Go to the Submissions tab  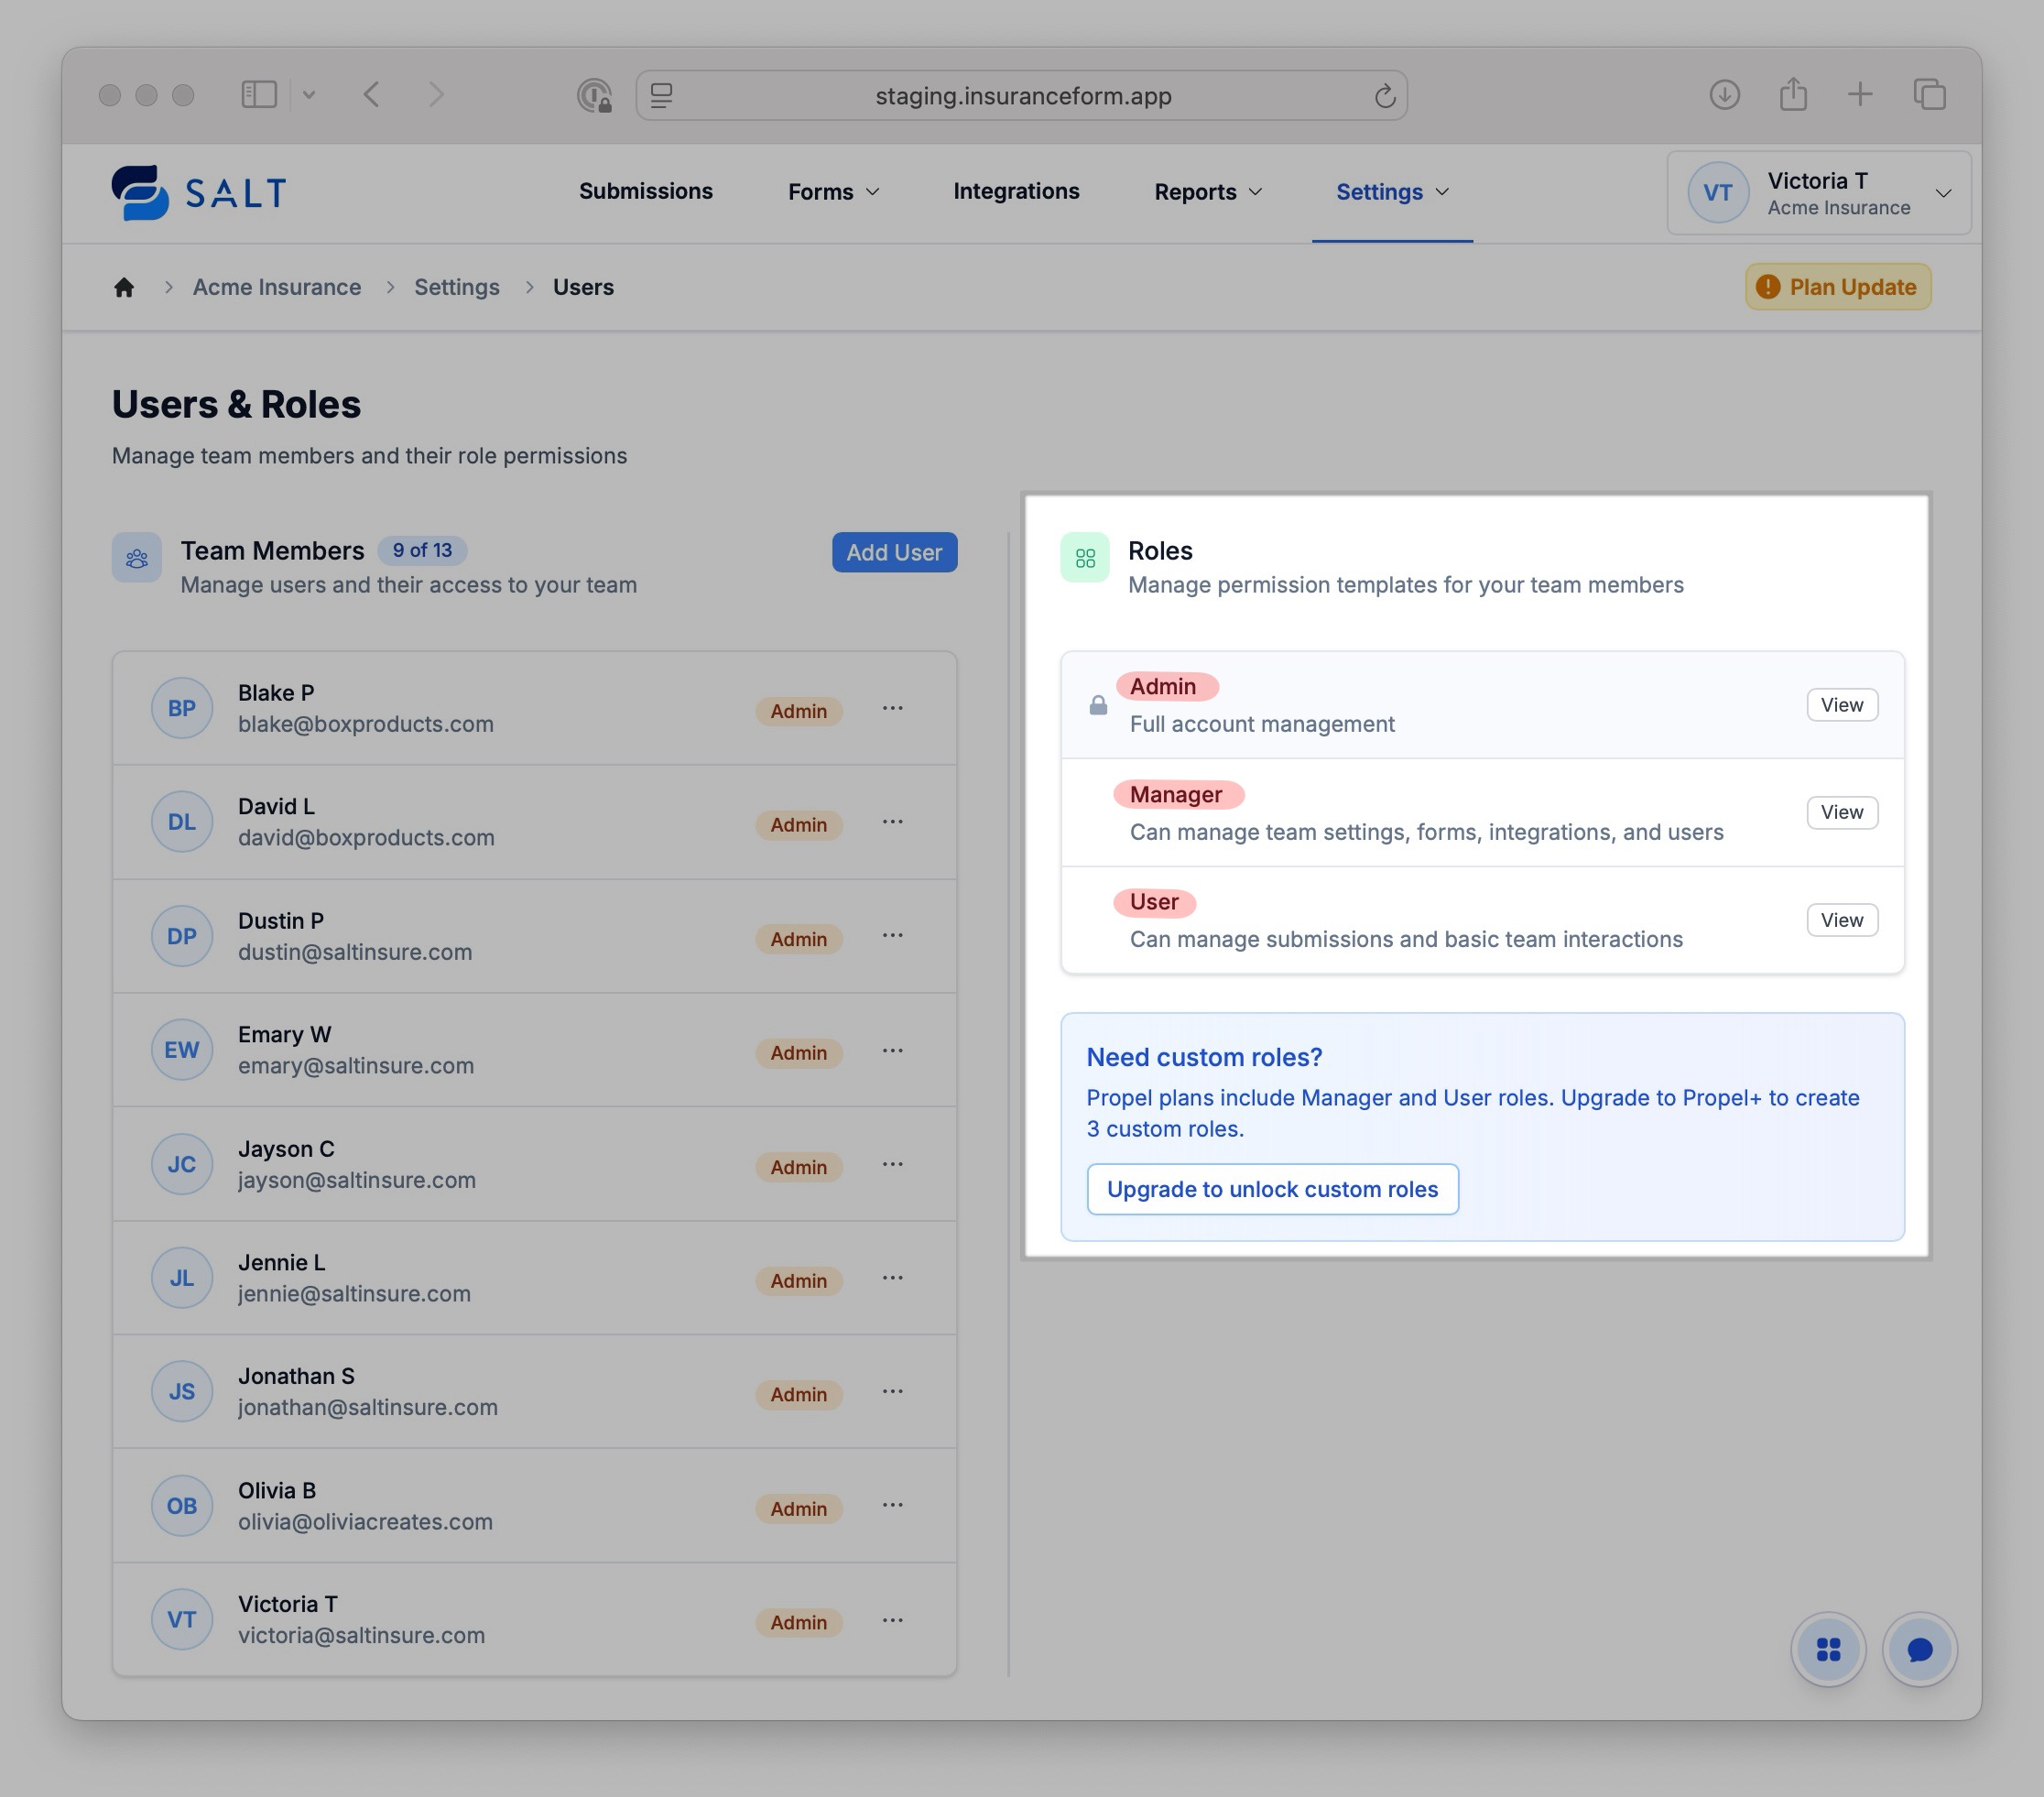click(x=646, y=191)
